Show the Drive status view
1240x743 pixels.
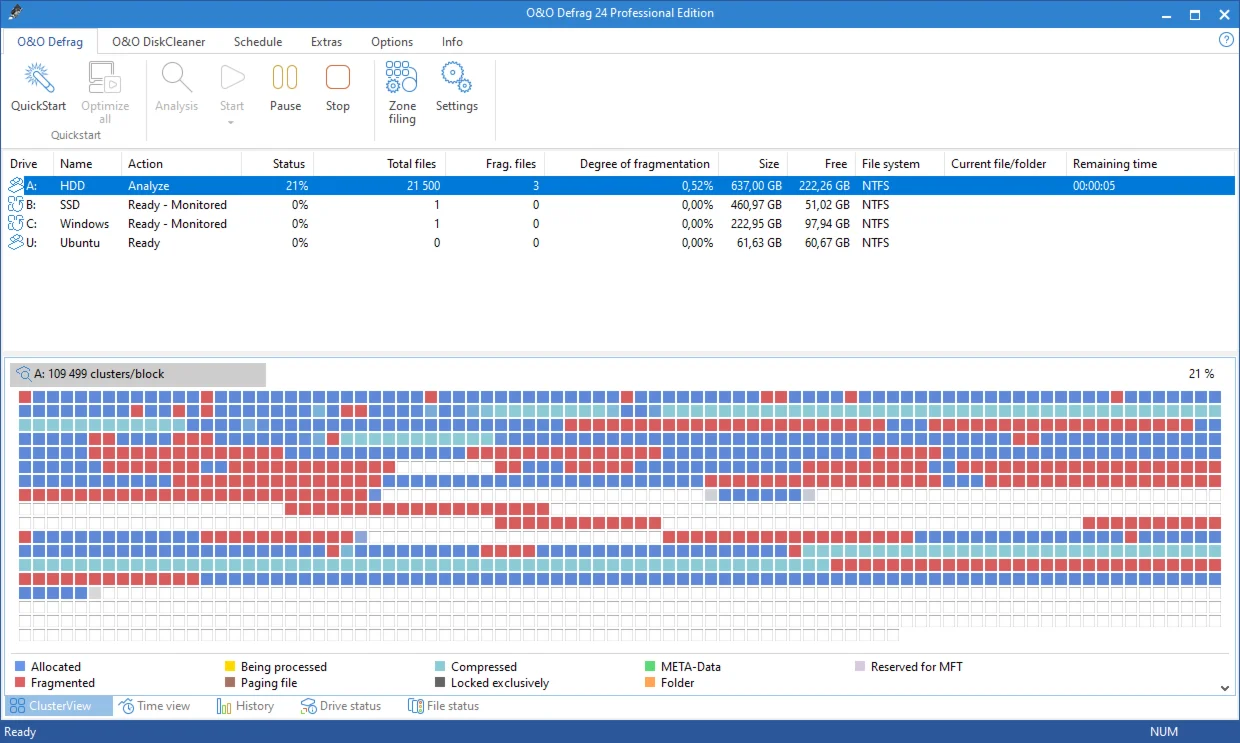point(341,706)
